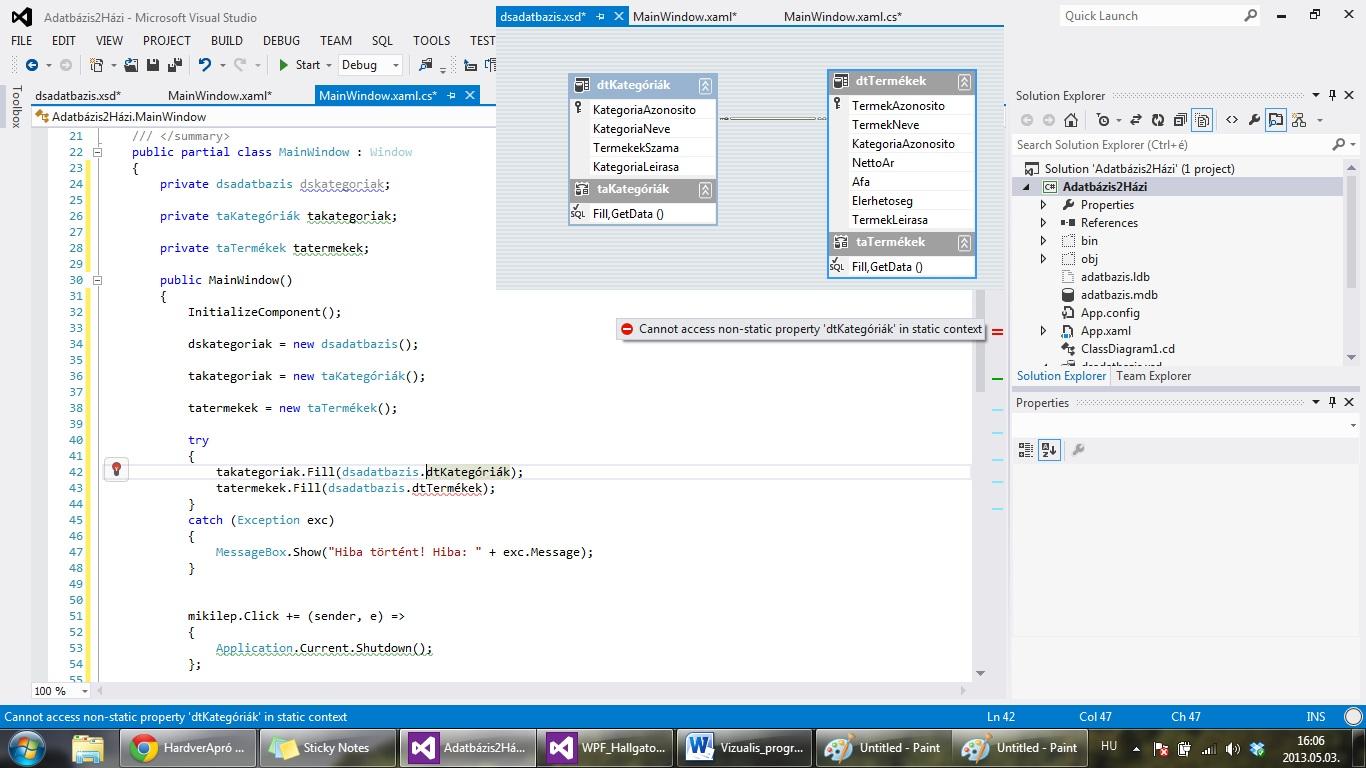
Task: Open the FILE menu
Action: (21, 41)
